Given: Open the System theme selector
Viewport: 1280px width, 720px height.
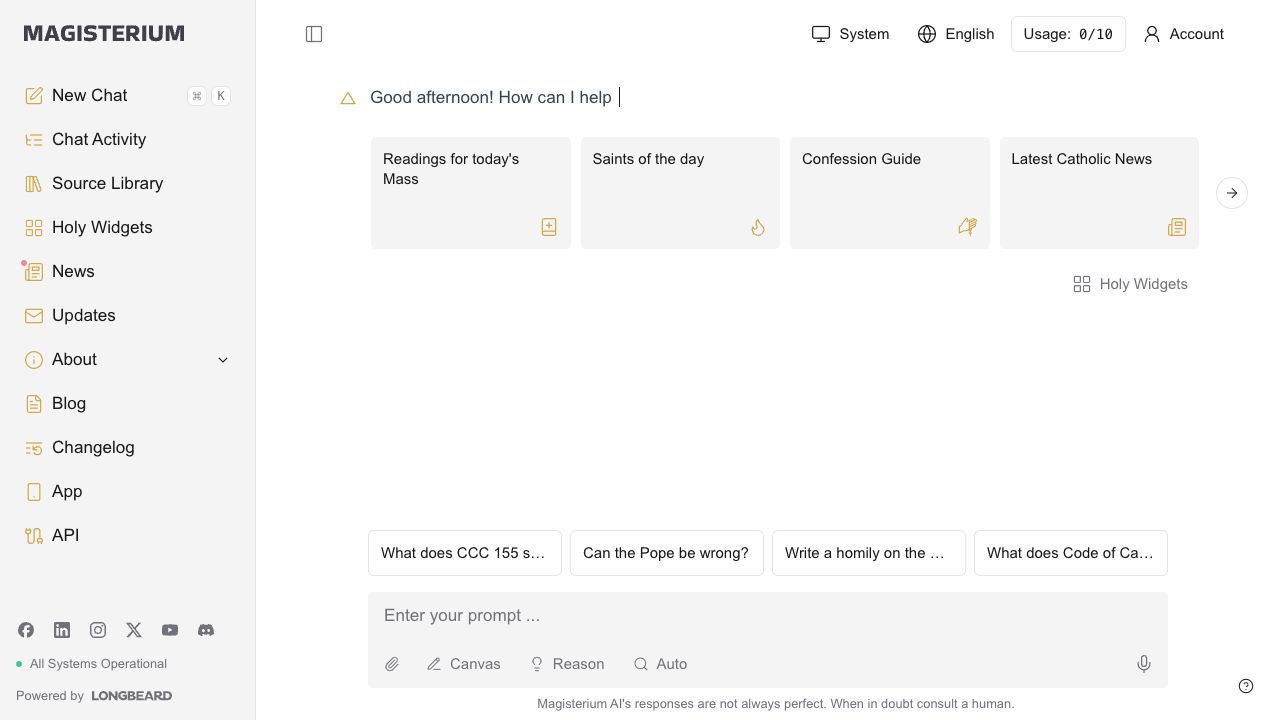Looking at the screenshot, I should pos(850,34).
